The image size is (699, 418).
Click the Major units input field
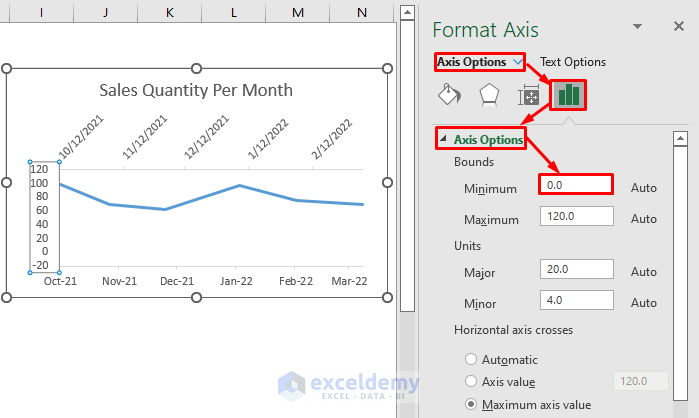tap(577, 269)
